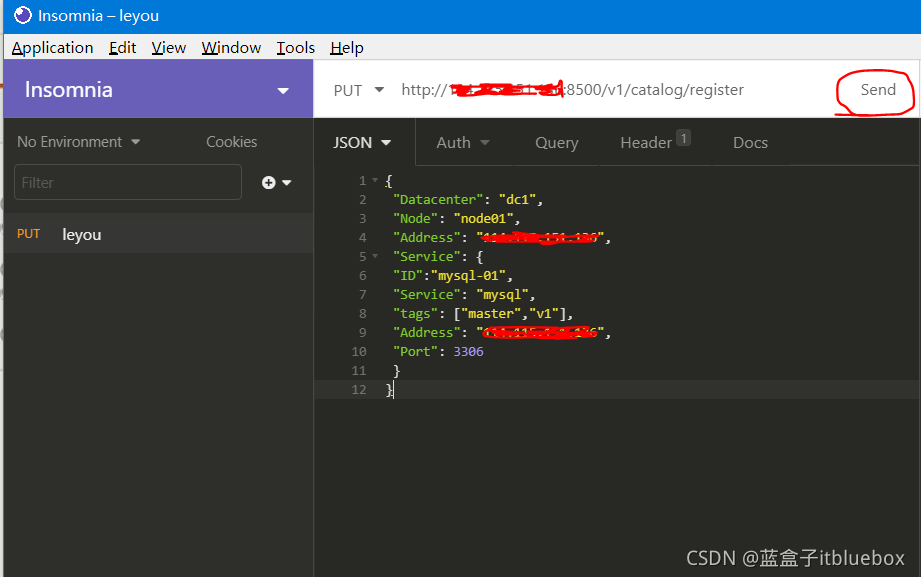Collapse the JSON root object on line 1
The image size is (921, 577).
pos(375,180)
